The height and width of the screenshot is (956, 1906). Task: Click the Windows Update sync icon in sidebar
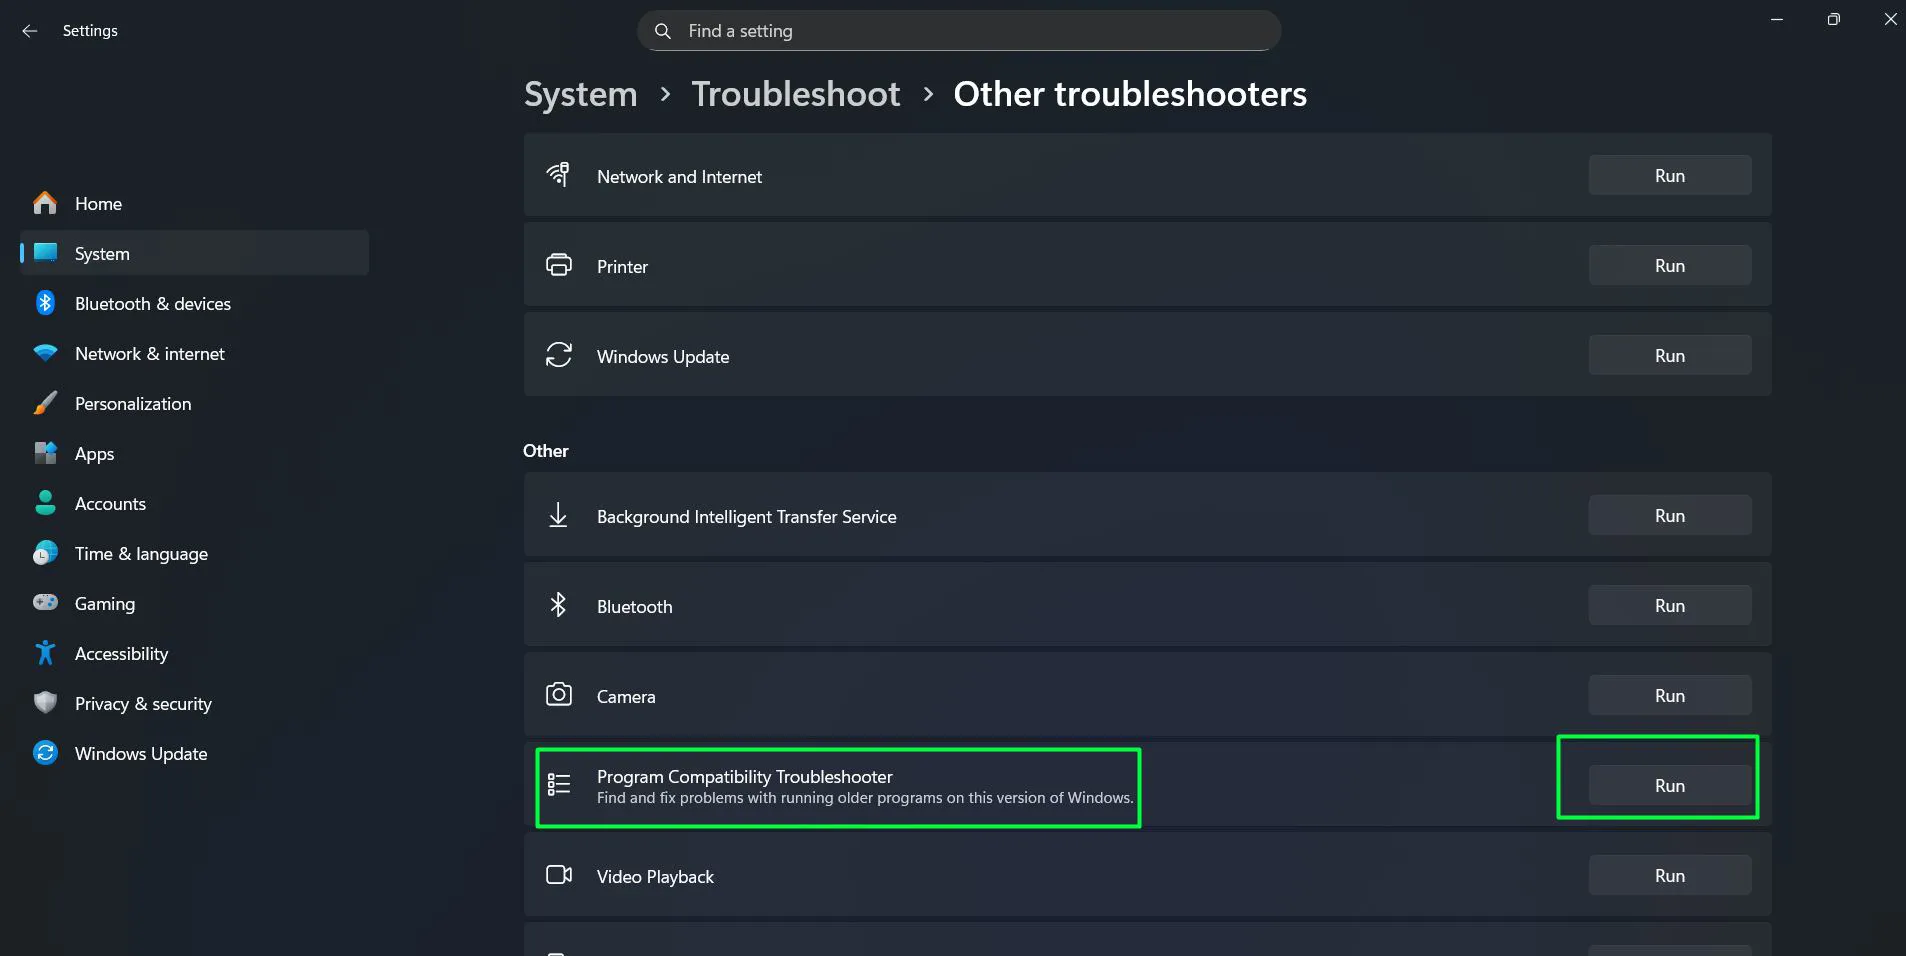[x=45, y=753]
